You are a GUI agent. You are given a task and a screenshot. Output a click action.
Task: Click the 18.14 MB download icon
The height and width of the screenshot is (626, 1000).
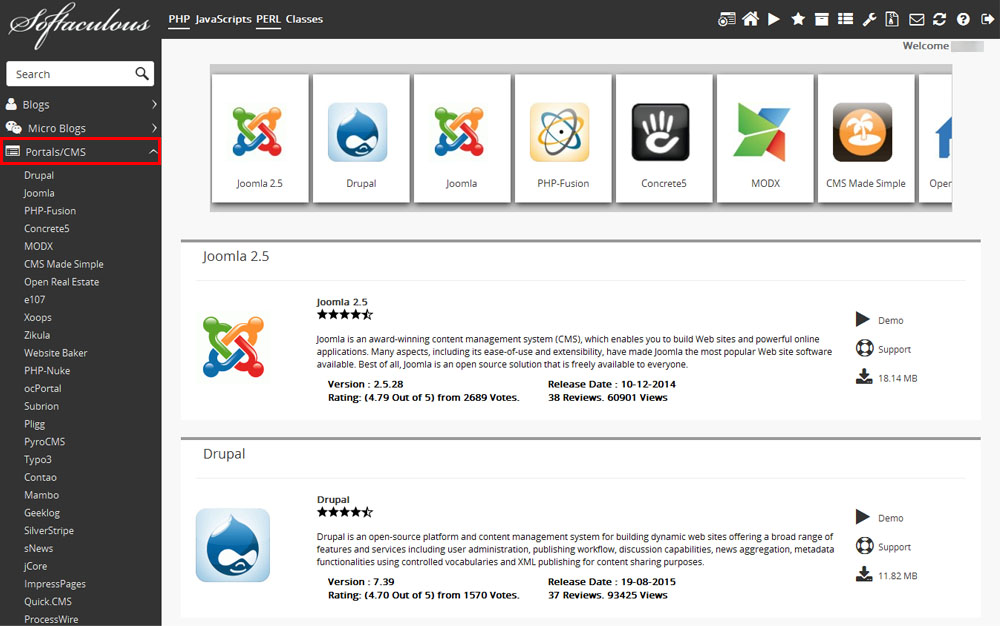click(x=864, y=377)
